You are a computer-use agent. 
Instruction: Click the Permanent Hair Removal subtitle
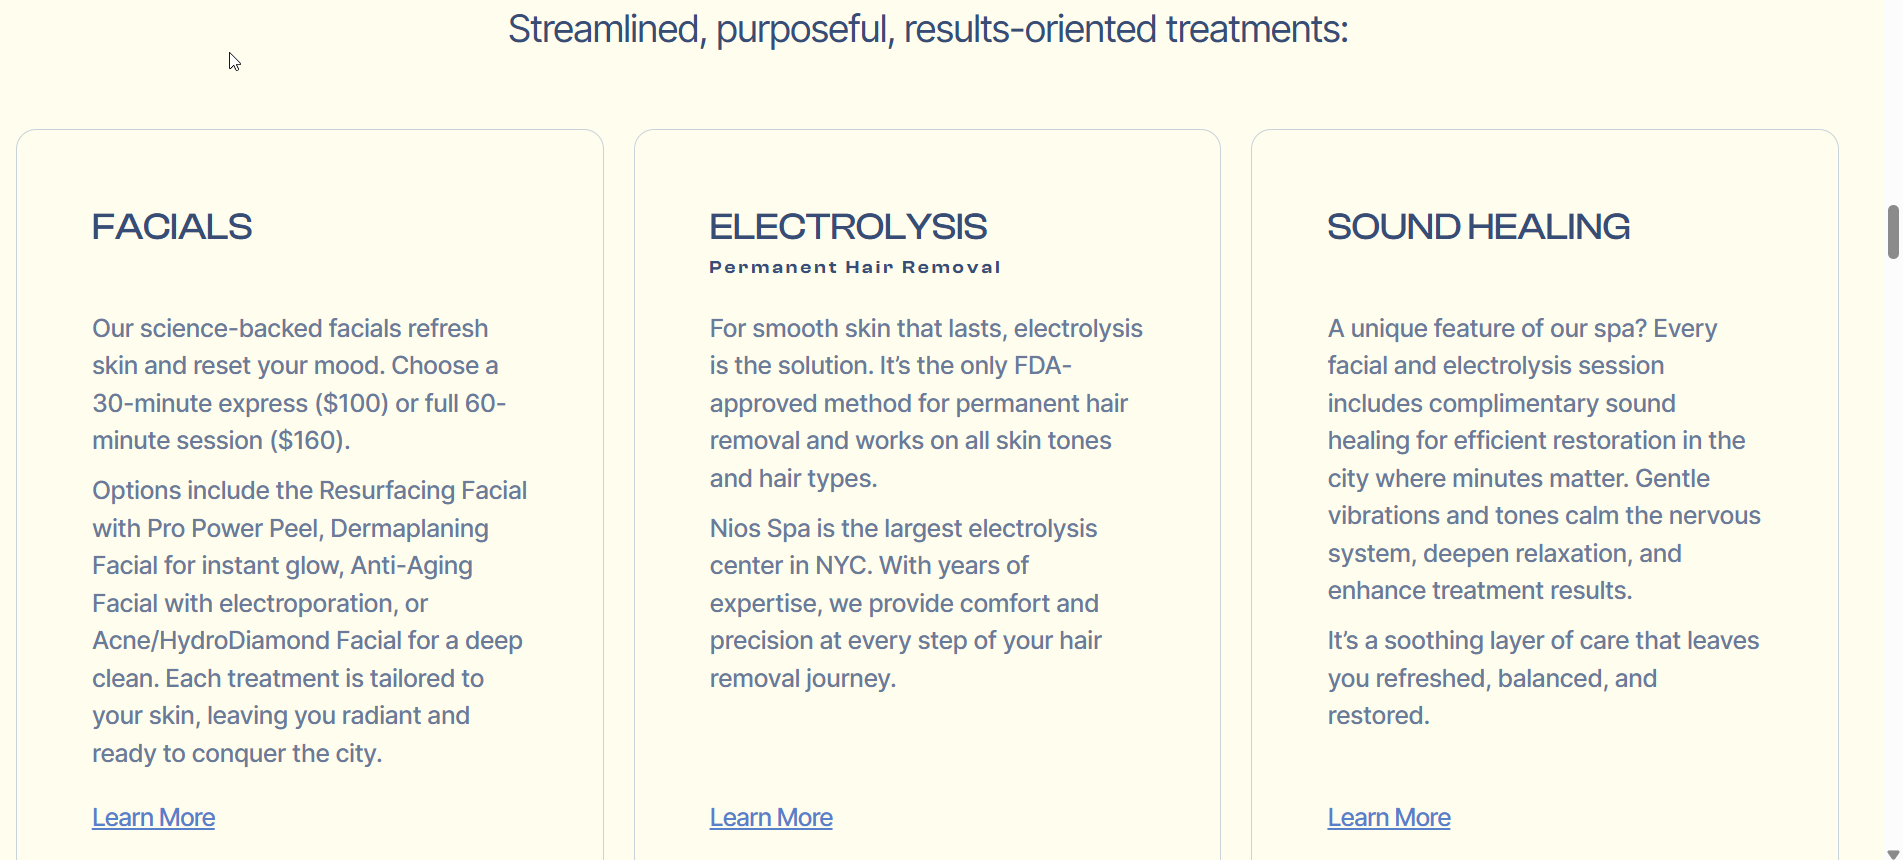point(855,267)
